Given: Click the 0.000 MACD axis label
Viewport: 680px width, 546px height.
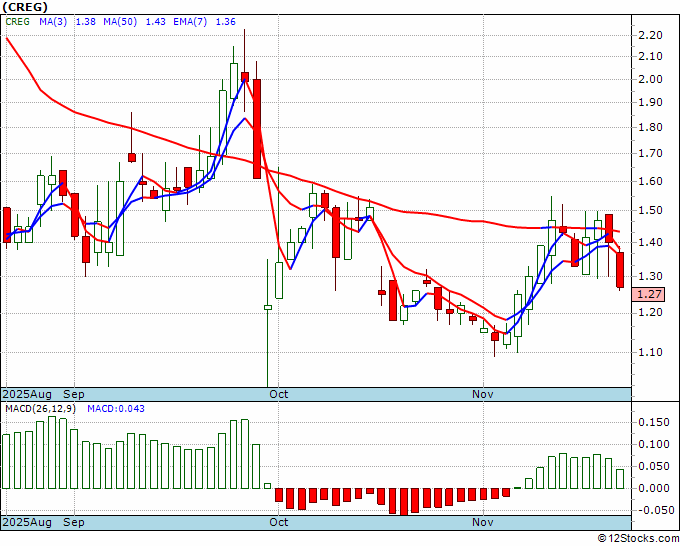Looking at the screenshot, I should 653,488.
